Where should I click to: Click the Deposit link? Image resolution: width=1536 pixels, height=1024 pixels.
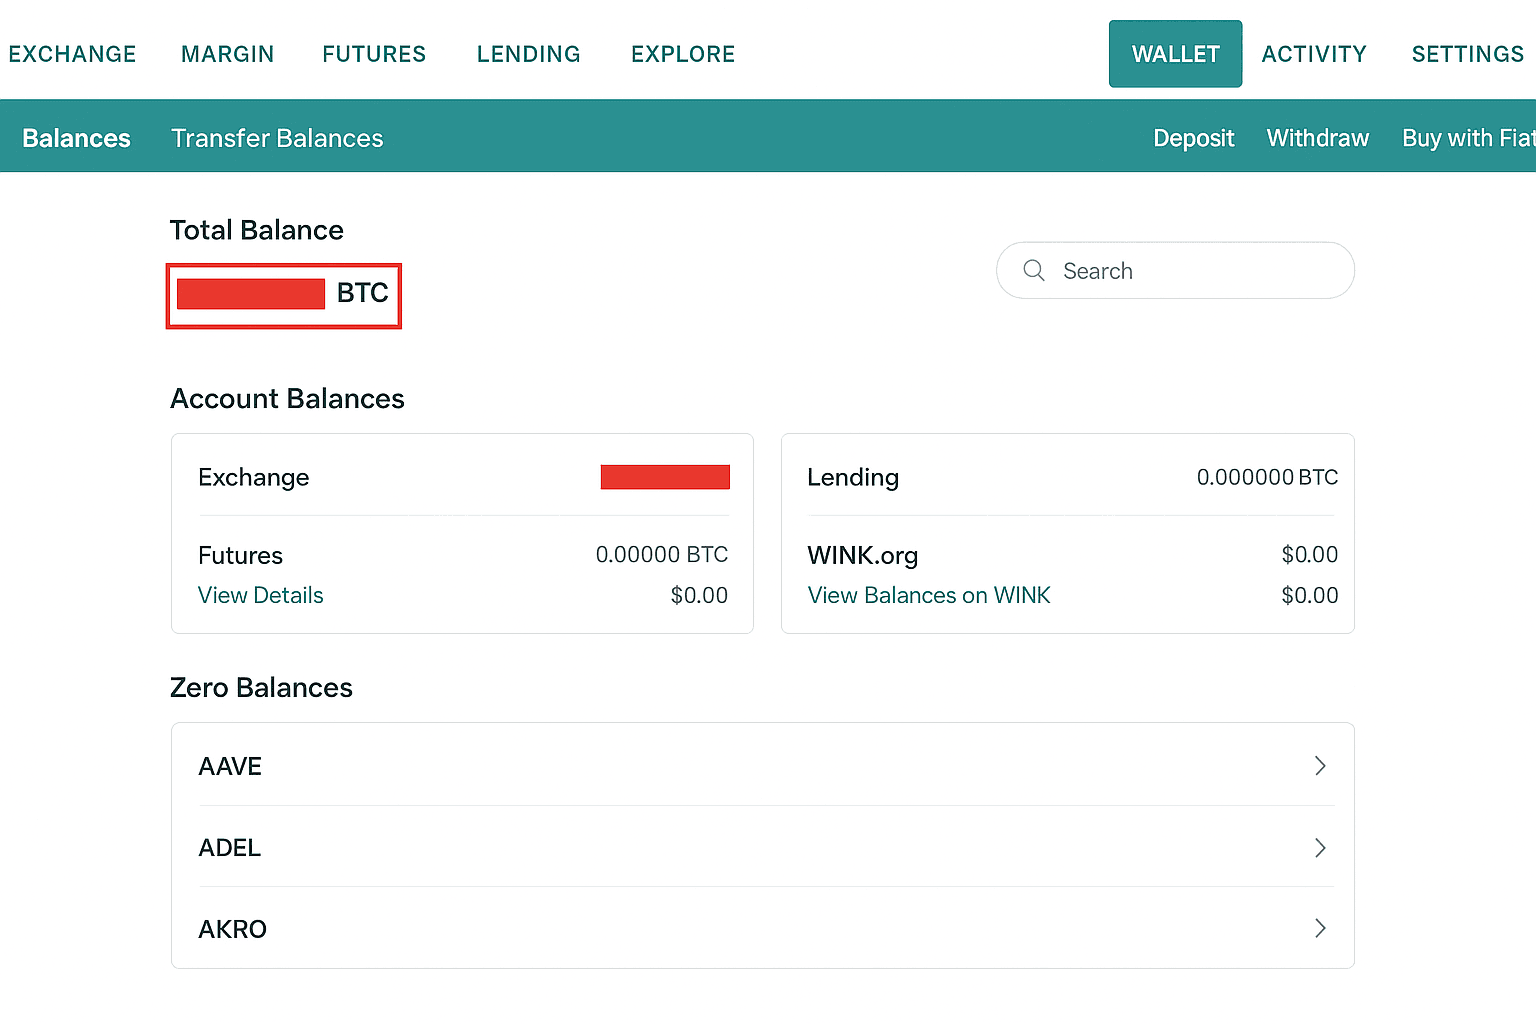coord(1193,138)
